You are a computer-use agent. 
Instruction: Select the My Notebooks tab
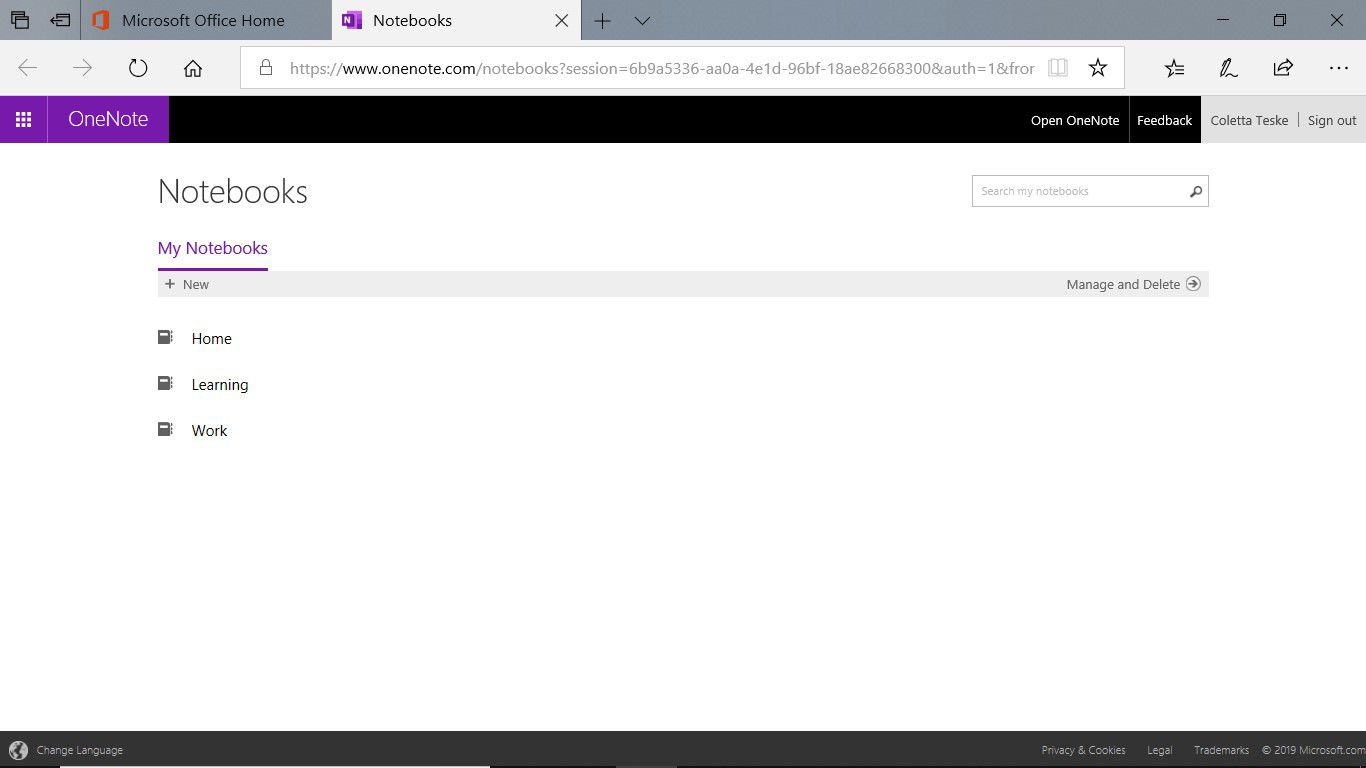(x=213, y=248)
